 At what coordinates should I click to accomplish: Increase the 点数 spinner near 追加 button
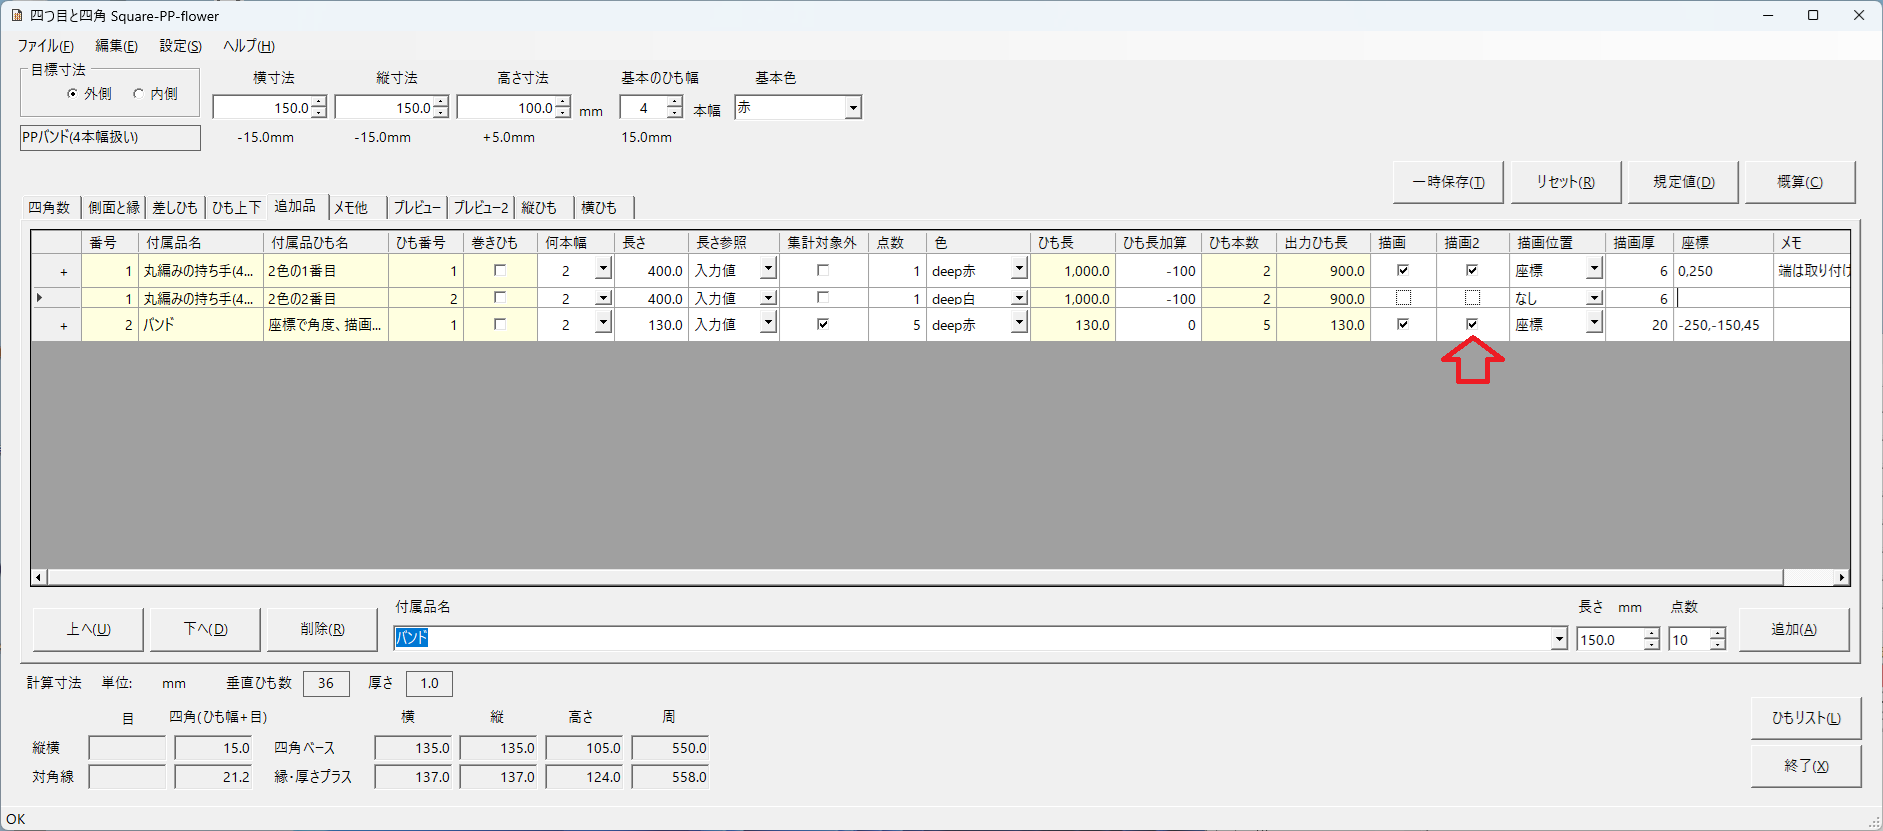pos(1717,634)
